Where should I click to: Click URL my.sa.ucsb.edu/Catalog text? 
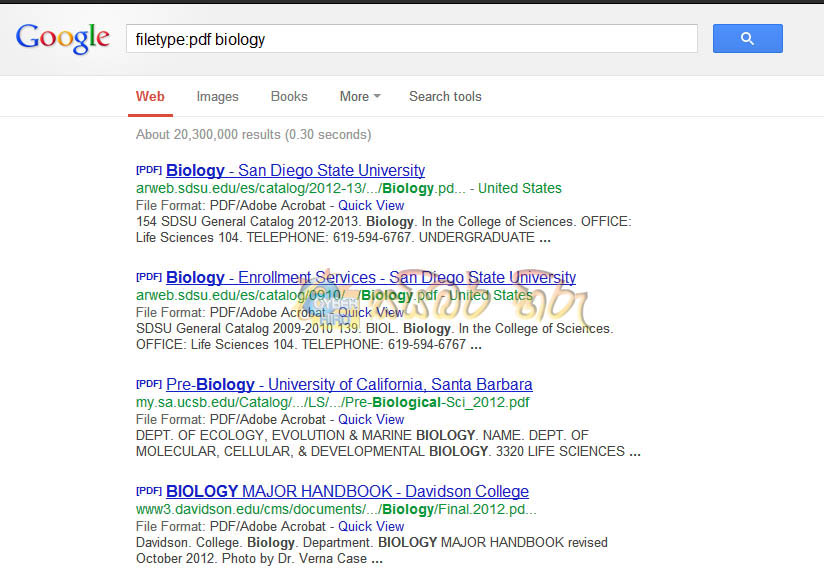333,403
